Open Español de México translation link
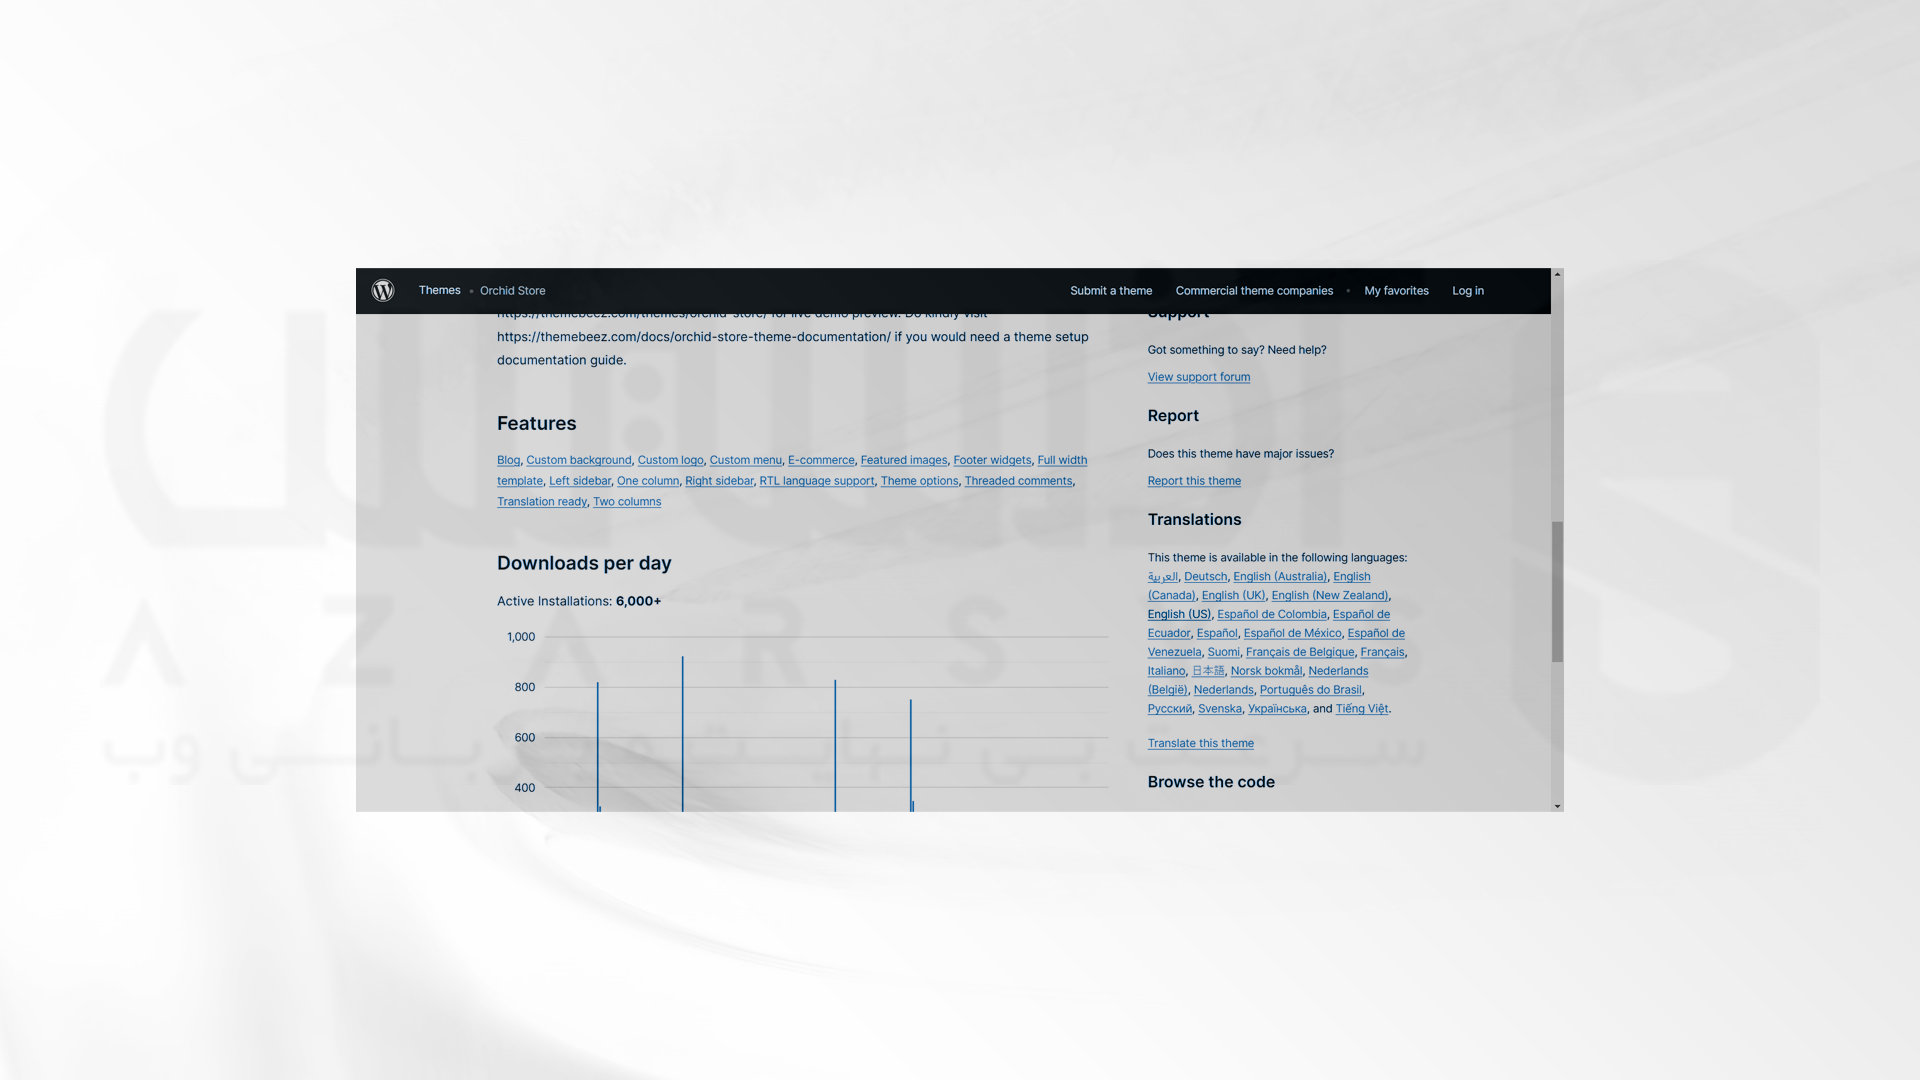1920x1080 pixels. 1292,634
